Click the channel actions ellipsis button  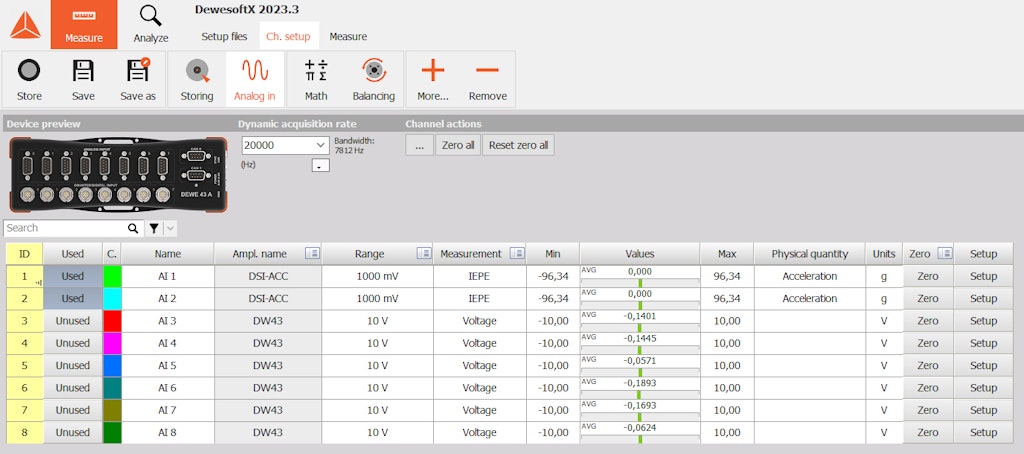click(419, 145)
